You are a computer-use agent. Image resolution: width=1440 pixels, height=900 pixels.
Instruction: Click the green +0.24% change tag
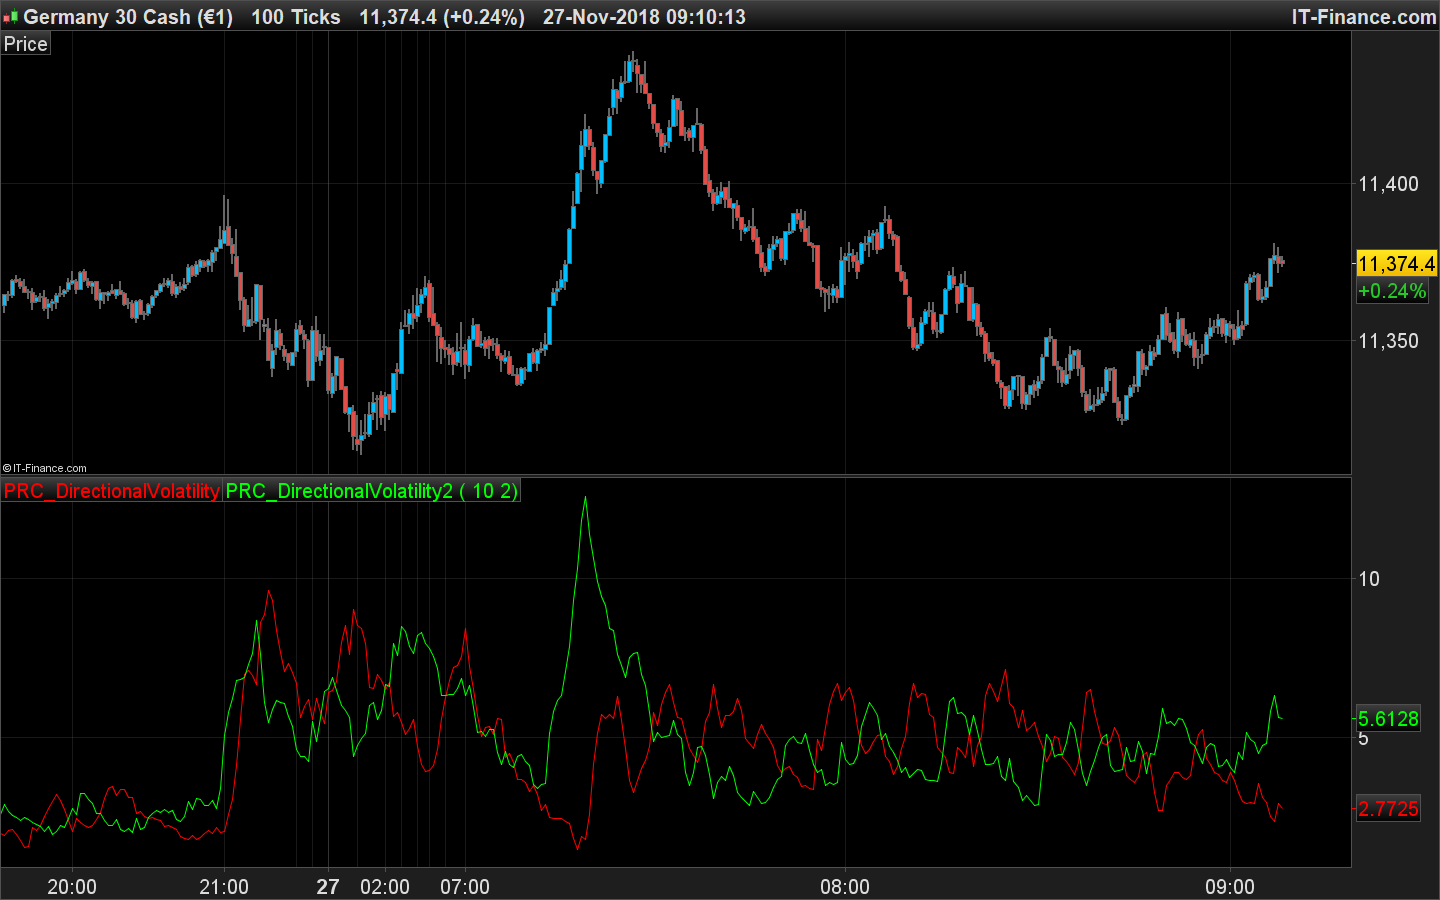pyautogui.click(x=1392, y=291)
